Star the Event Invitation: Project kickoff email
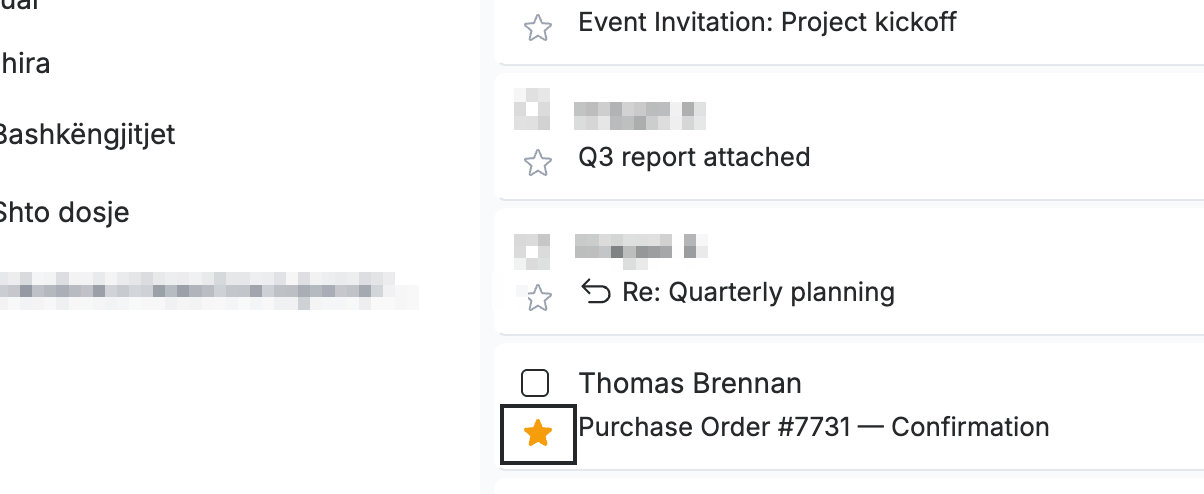The height and width of the screenshot is (494, 1204). pyautogui.click(x=538, y=28)
